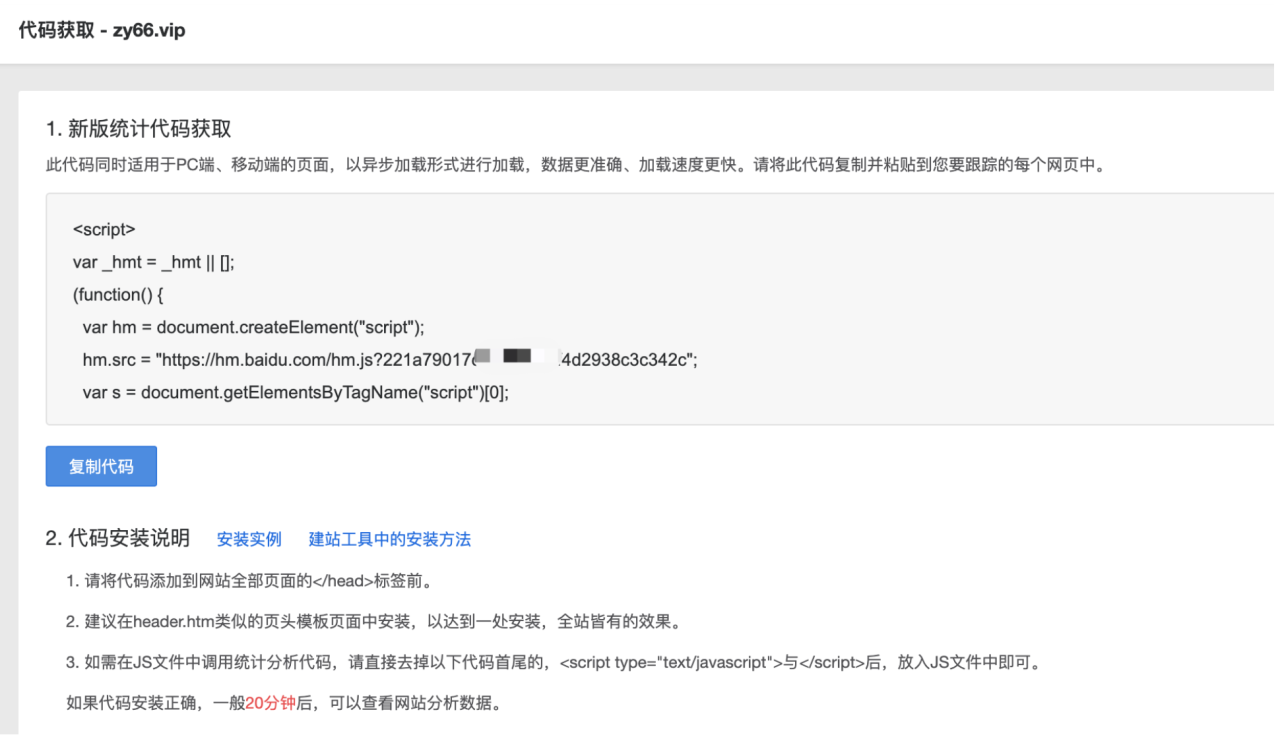
Task: Click the heading 2. 代码安装说明
Action: point(118,538)
